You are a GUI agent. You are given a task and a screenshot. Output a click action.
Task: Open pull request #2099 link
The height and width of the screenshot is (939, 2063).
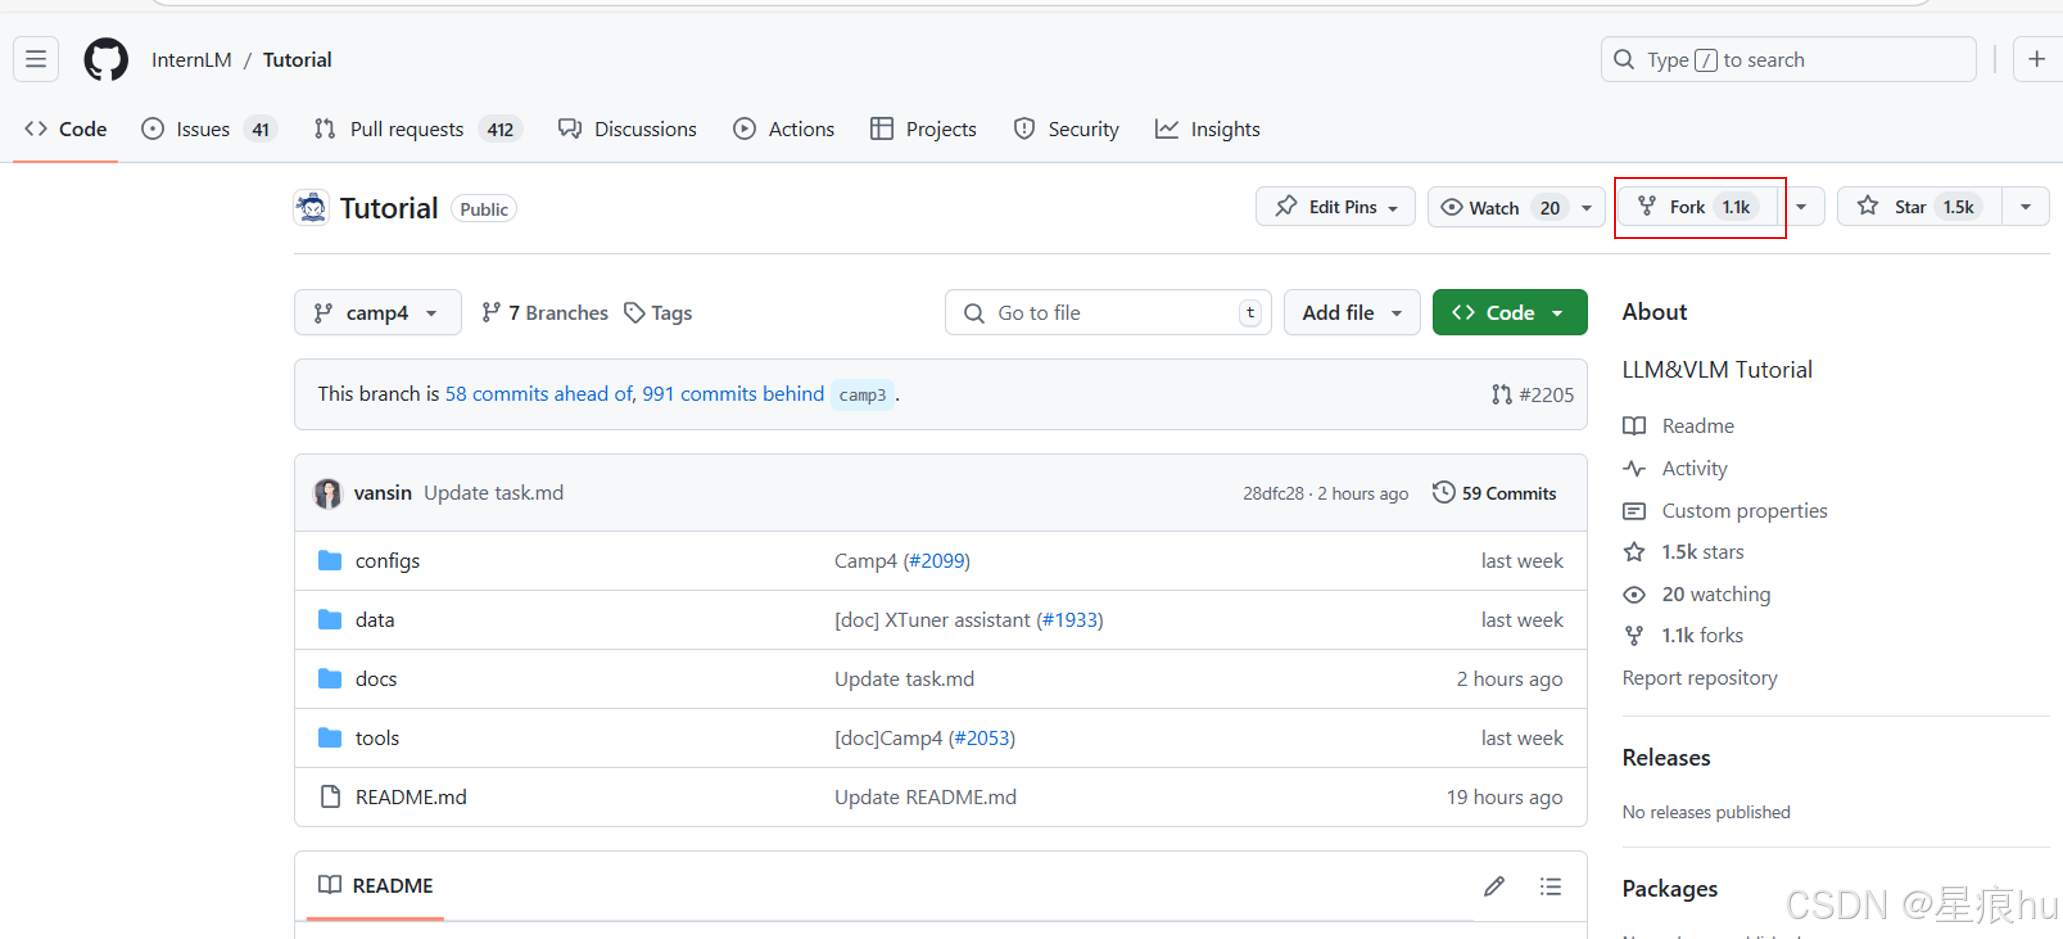938,560
